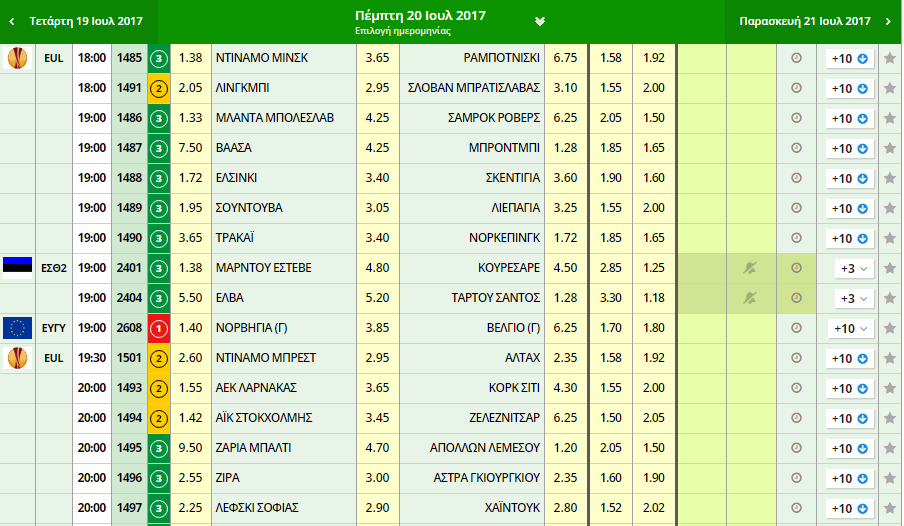The height and width of the screenshot is (526, 904).
Task: Click the red 1 badge for ΝΟΡΒΗΓΙΑ (Γ)
Action: pos(158,328)
